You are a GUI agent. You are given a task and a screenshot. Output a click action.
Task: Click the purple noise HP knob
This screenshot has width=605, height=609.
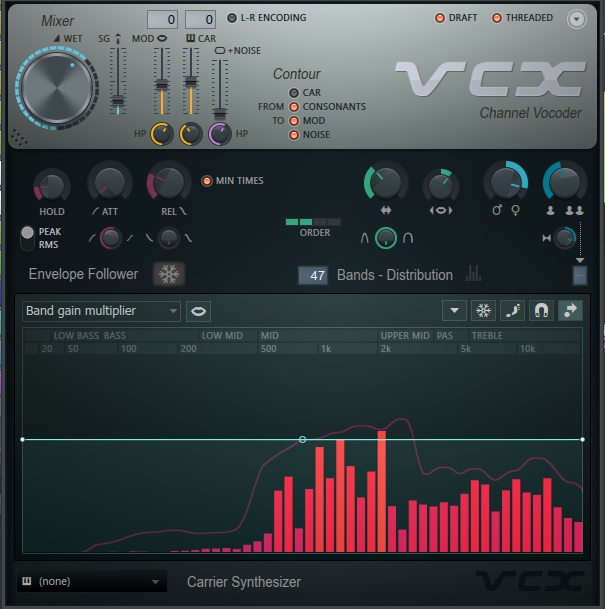[x=220, y=134]
